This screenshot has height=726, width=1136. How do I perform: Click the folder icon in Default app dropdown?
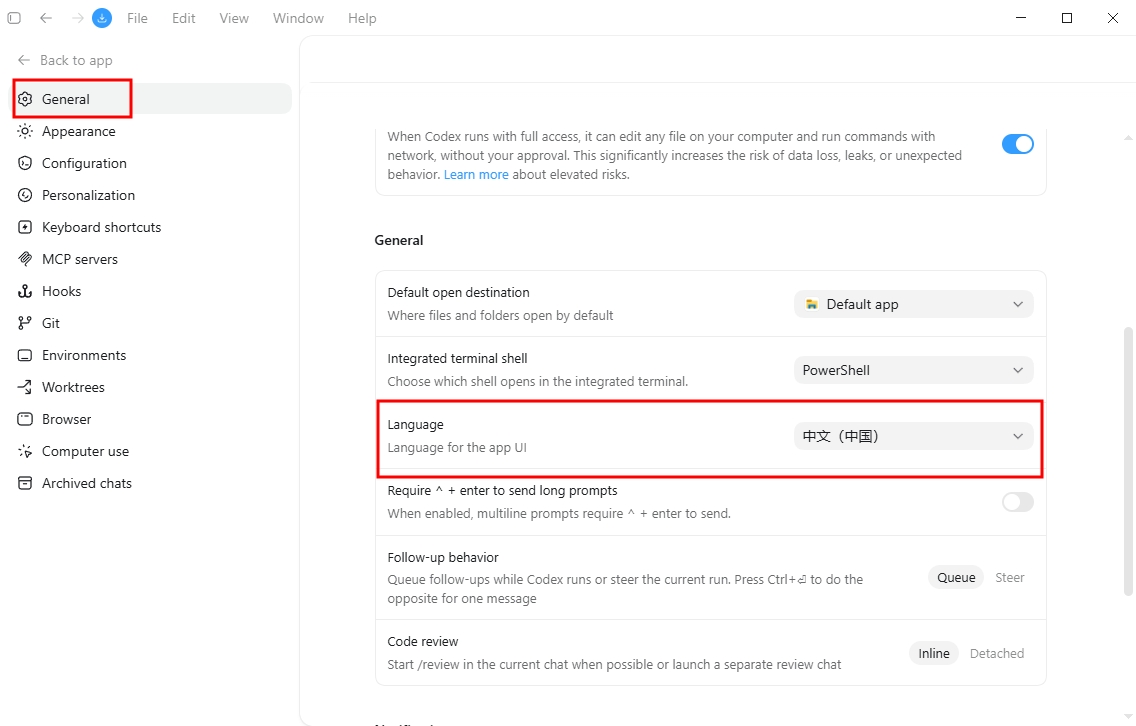(811, 304)
